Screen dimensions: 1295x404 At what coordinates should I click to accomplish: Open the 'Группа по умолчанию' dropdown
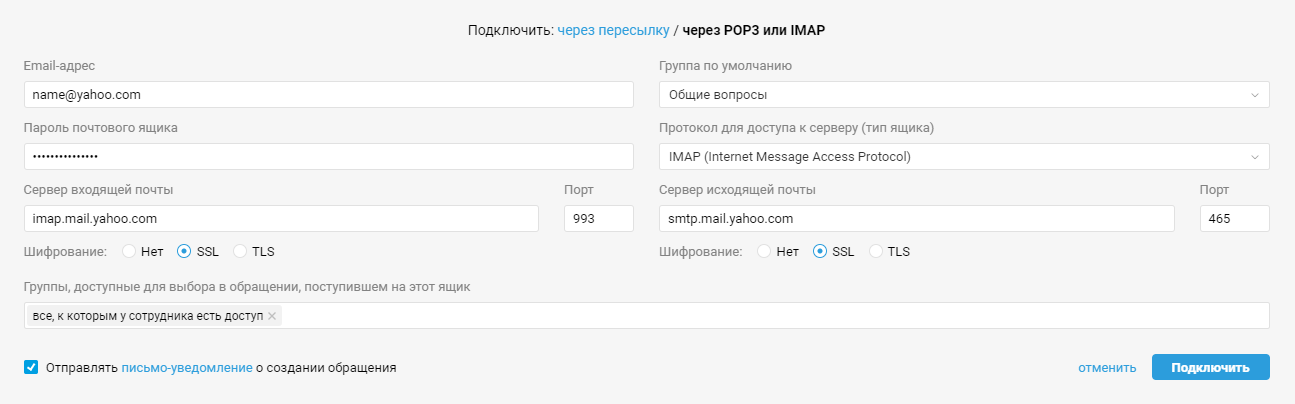(x=963, y=95)
